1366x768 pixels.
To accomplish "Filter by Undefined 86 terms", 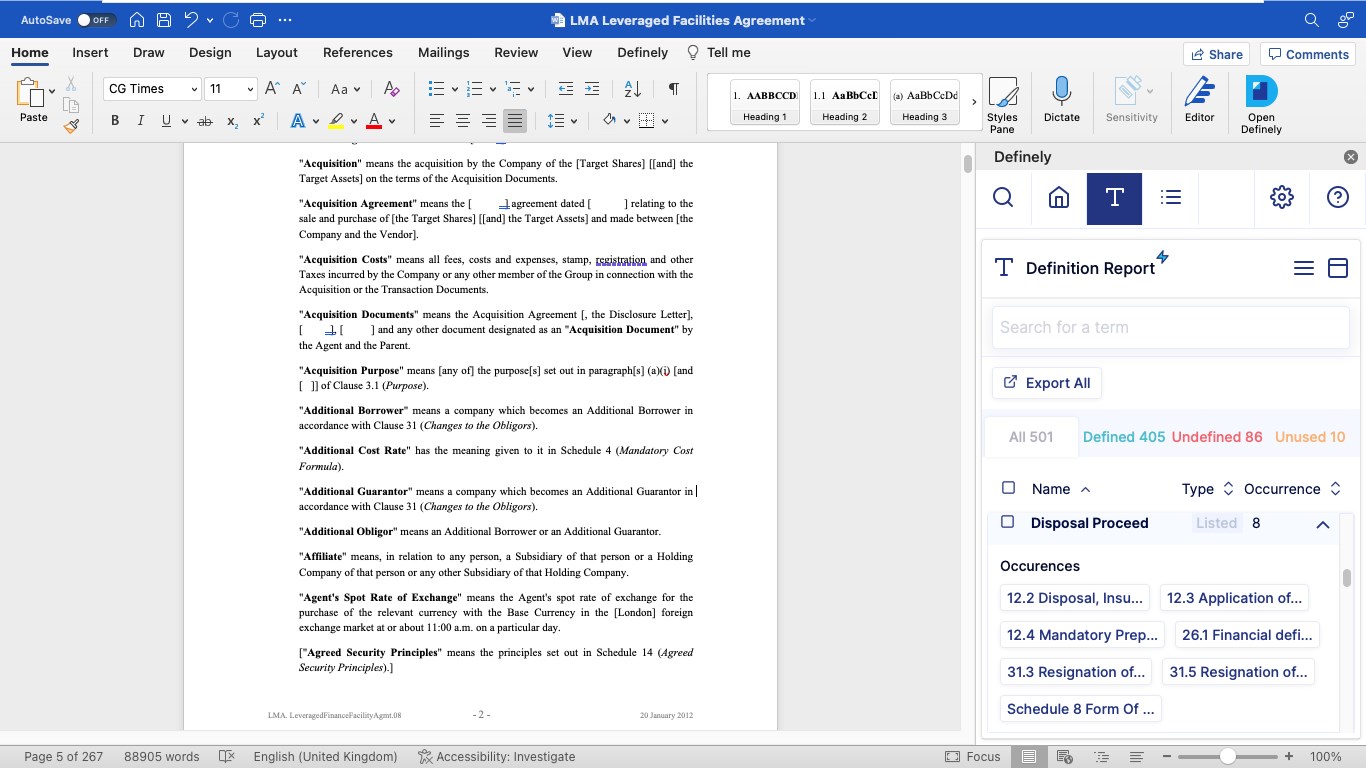I will coord(1217,437).
